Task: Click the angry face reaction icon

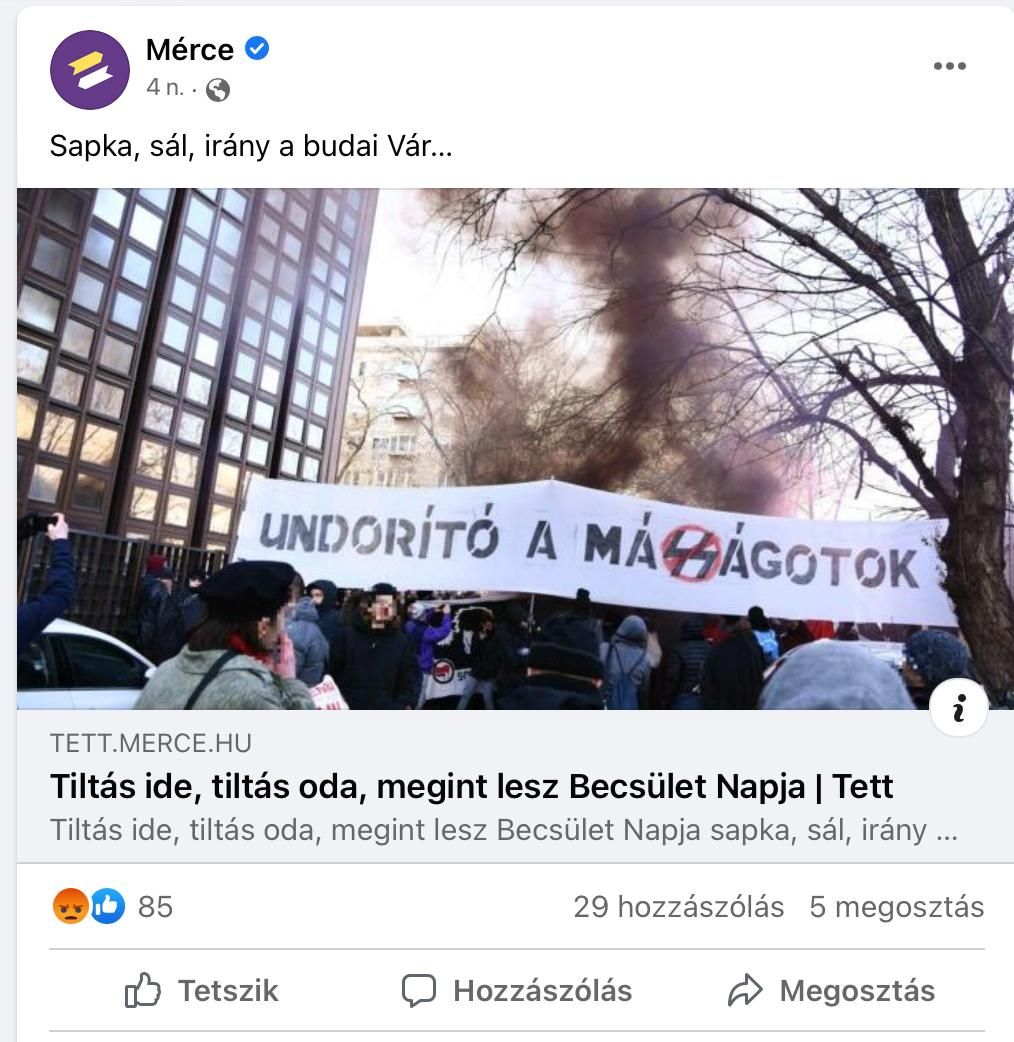Action: click(70, 906)
